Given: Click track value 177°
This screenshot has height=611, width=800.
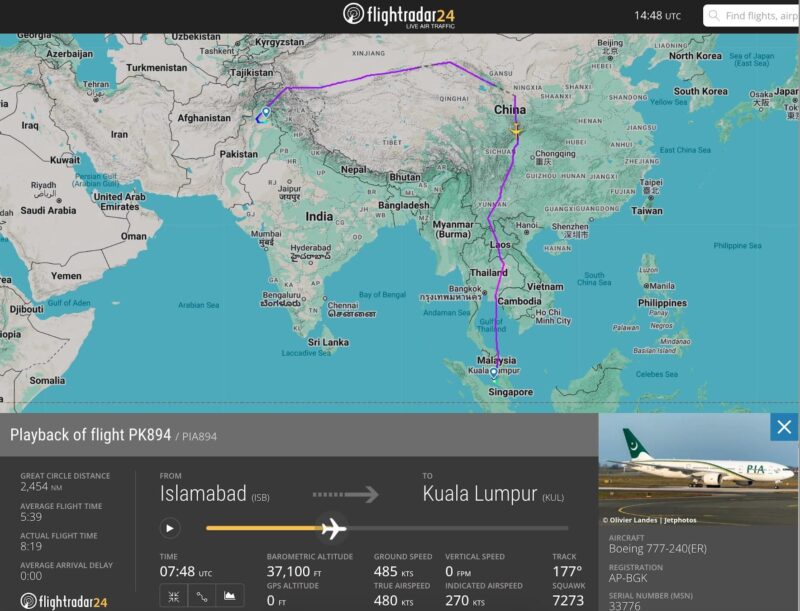Looking at the screenshot, I should tap(567, 572).
